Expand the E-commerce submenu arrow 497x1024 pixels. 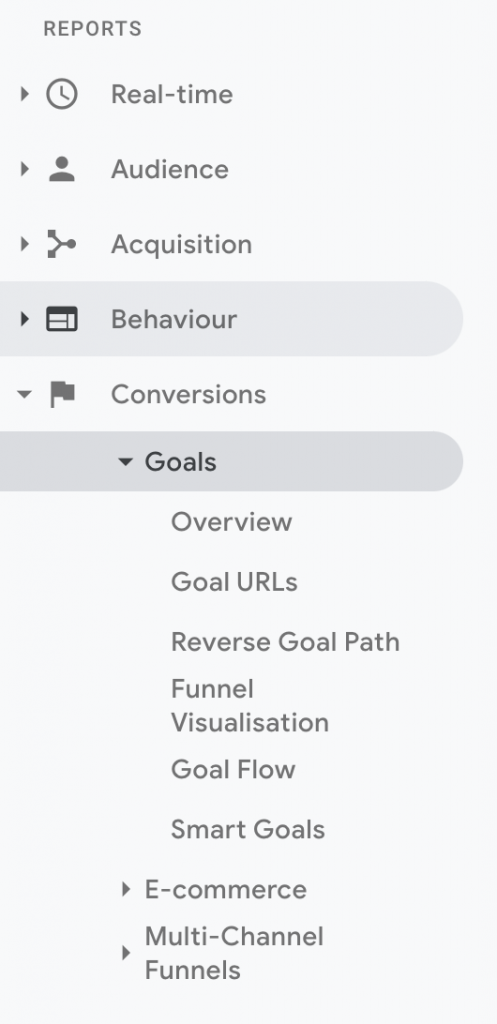click(126, 889)
